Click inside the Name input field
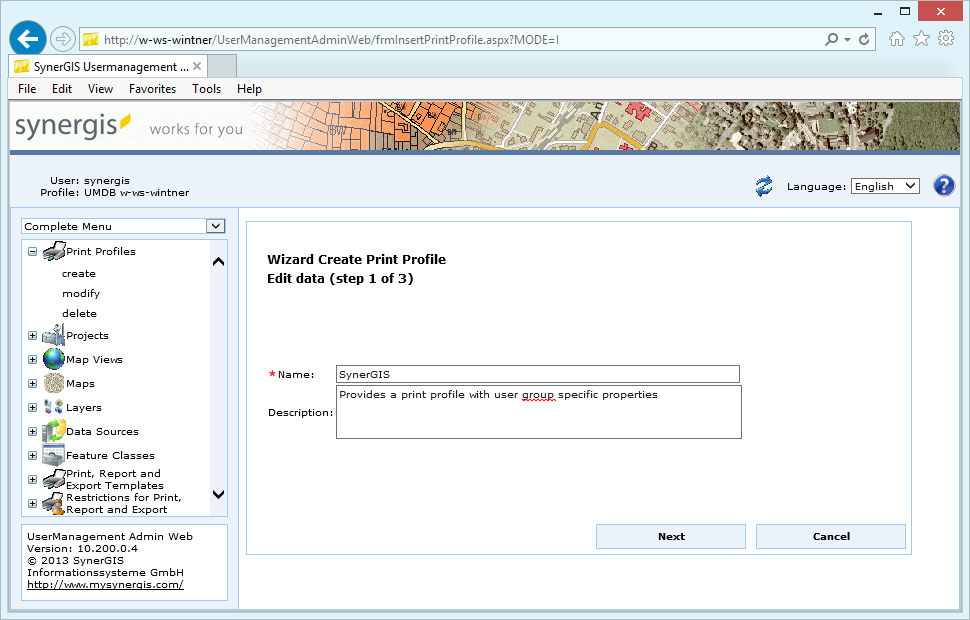Image resolution: width=970 pixels, height=620 pixels. [537, 373]
